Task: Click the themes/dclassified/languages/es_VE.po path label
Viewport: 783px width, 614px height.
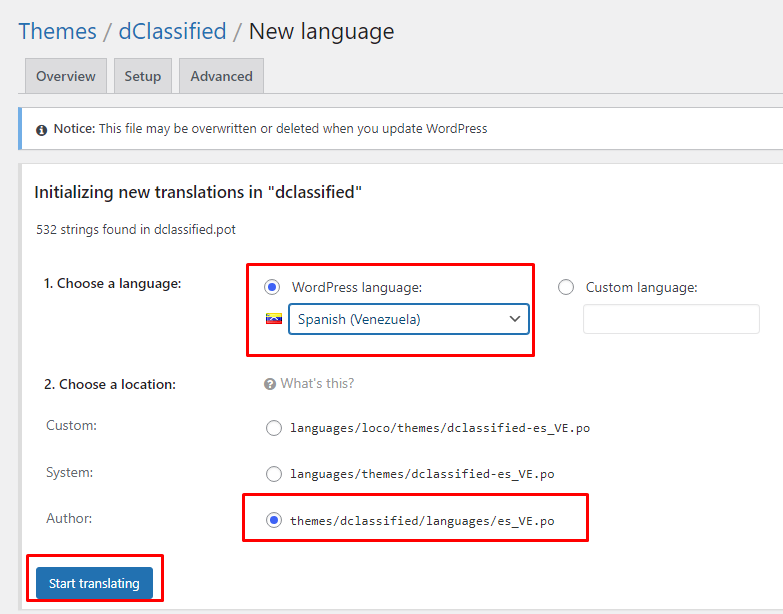Action: tap(422, 521)
